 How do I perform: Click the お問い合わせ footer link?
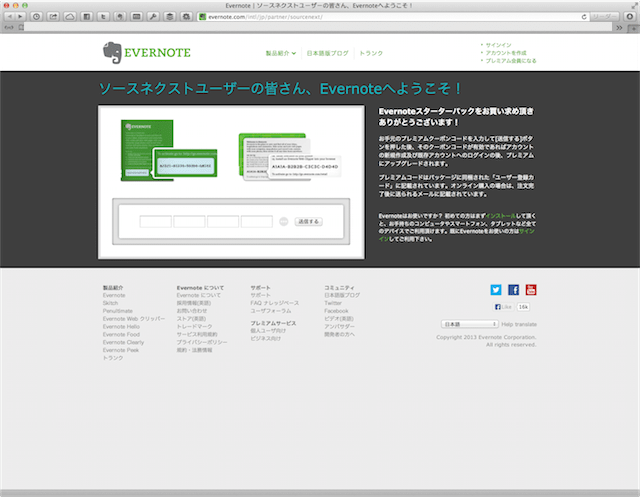(192, 311)
